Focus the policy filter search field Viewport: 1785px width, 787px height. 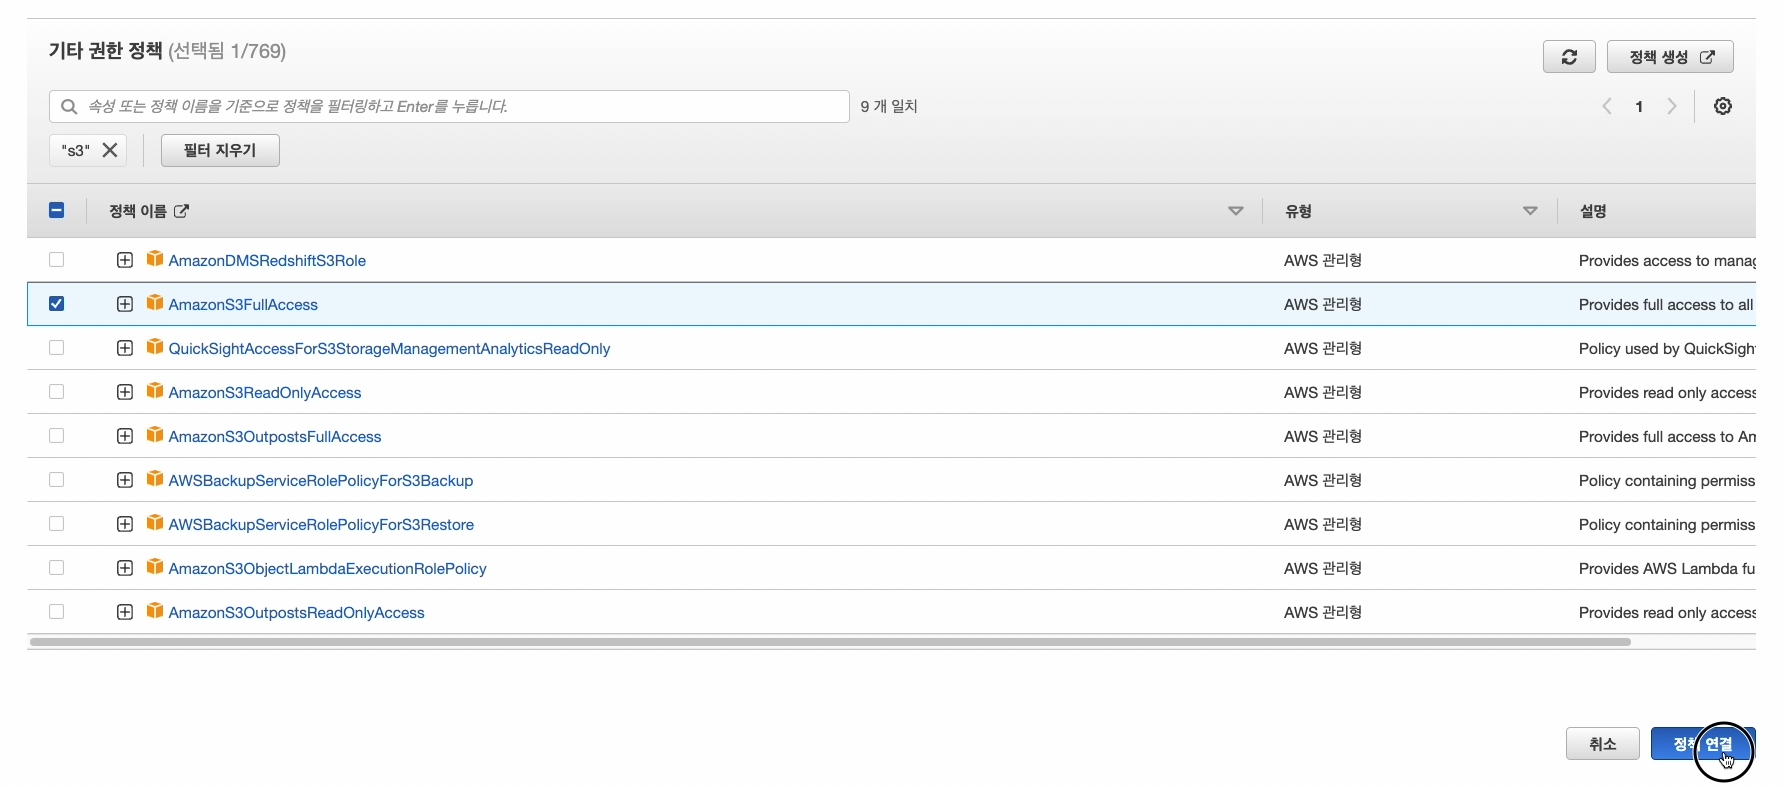pos(449,106)
